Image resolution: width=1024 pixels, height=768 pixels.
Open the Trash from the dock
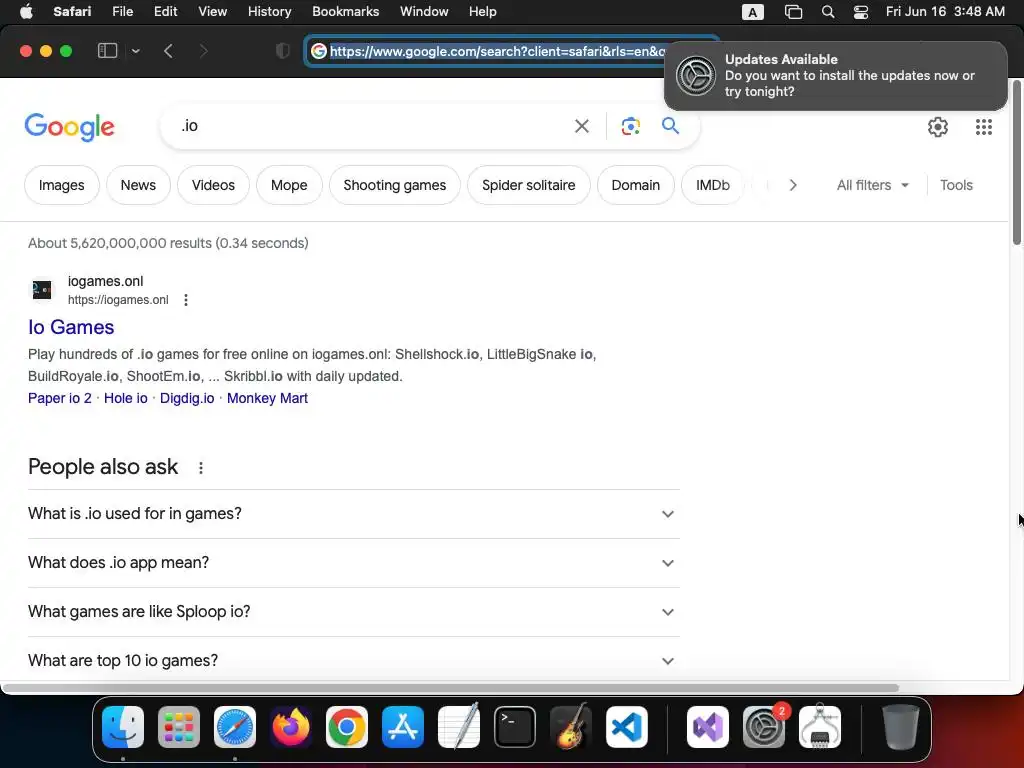pyautogui.click(x=901, y=727)
